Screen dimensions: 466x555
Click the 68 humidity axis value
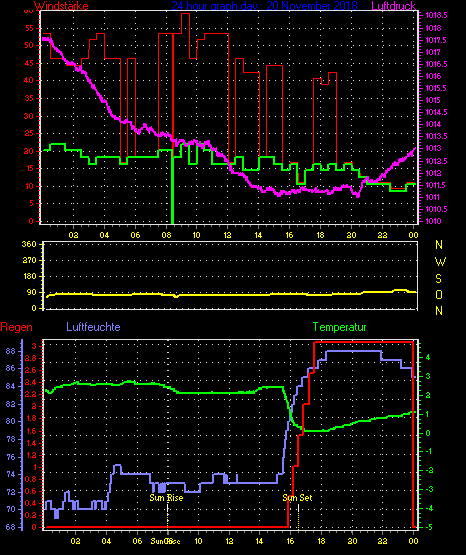click(x=11, y=527)
